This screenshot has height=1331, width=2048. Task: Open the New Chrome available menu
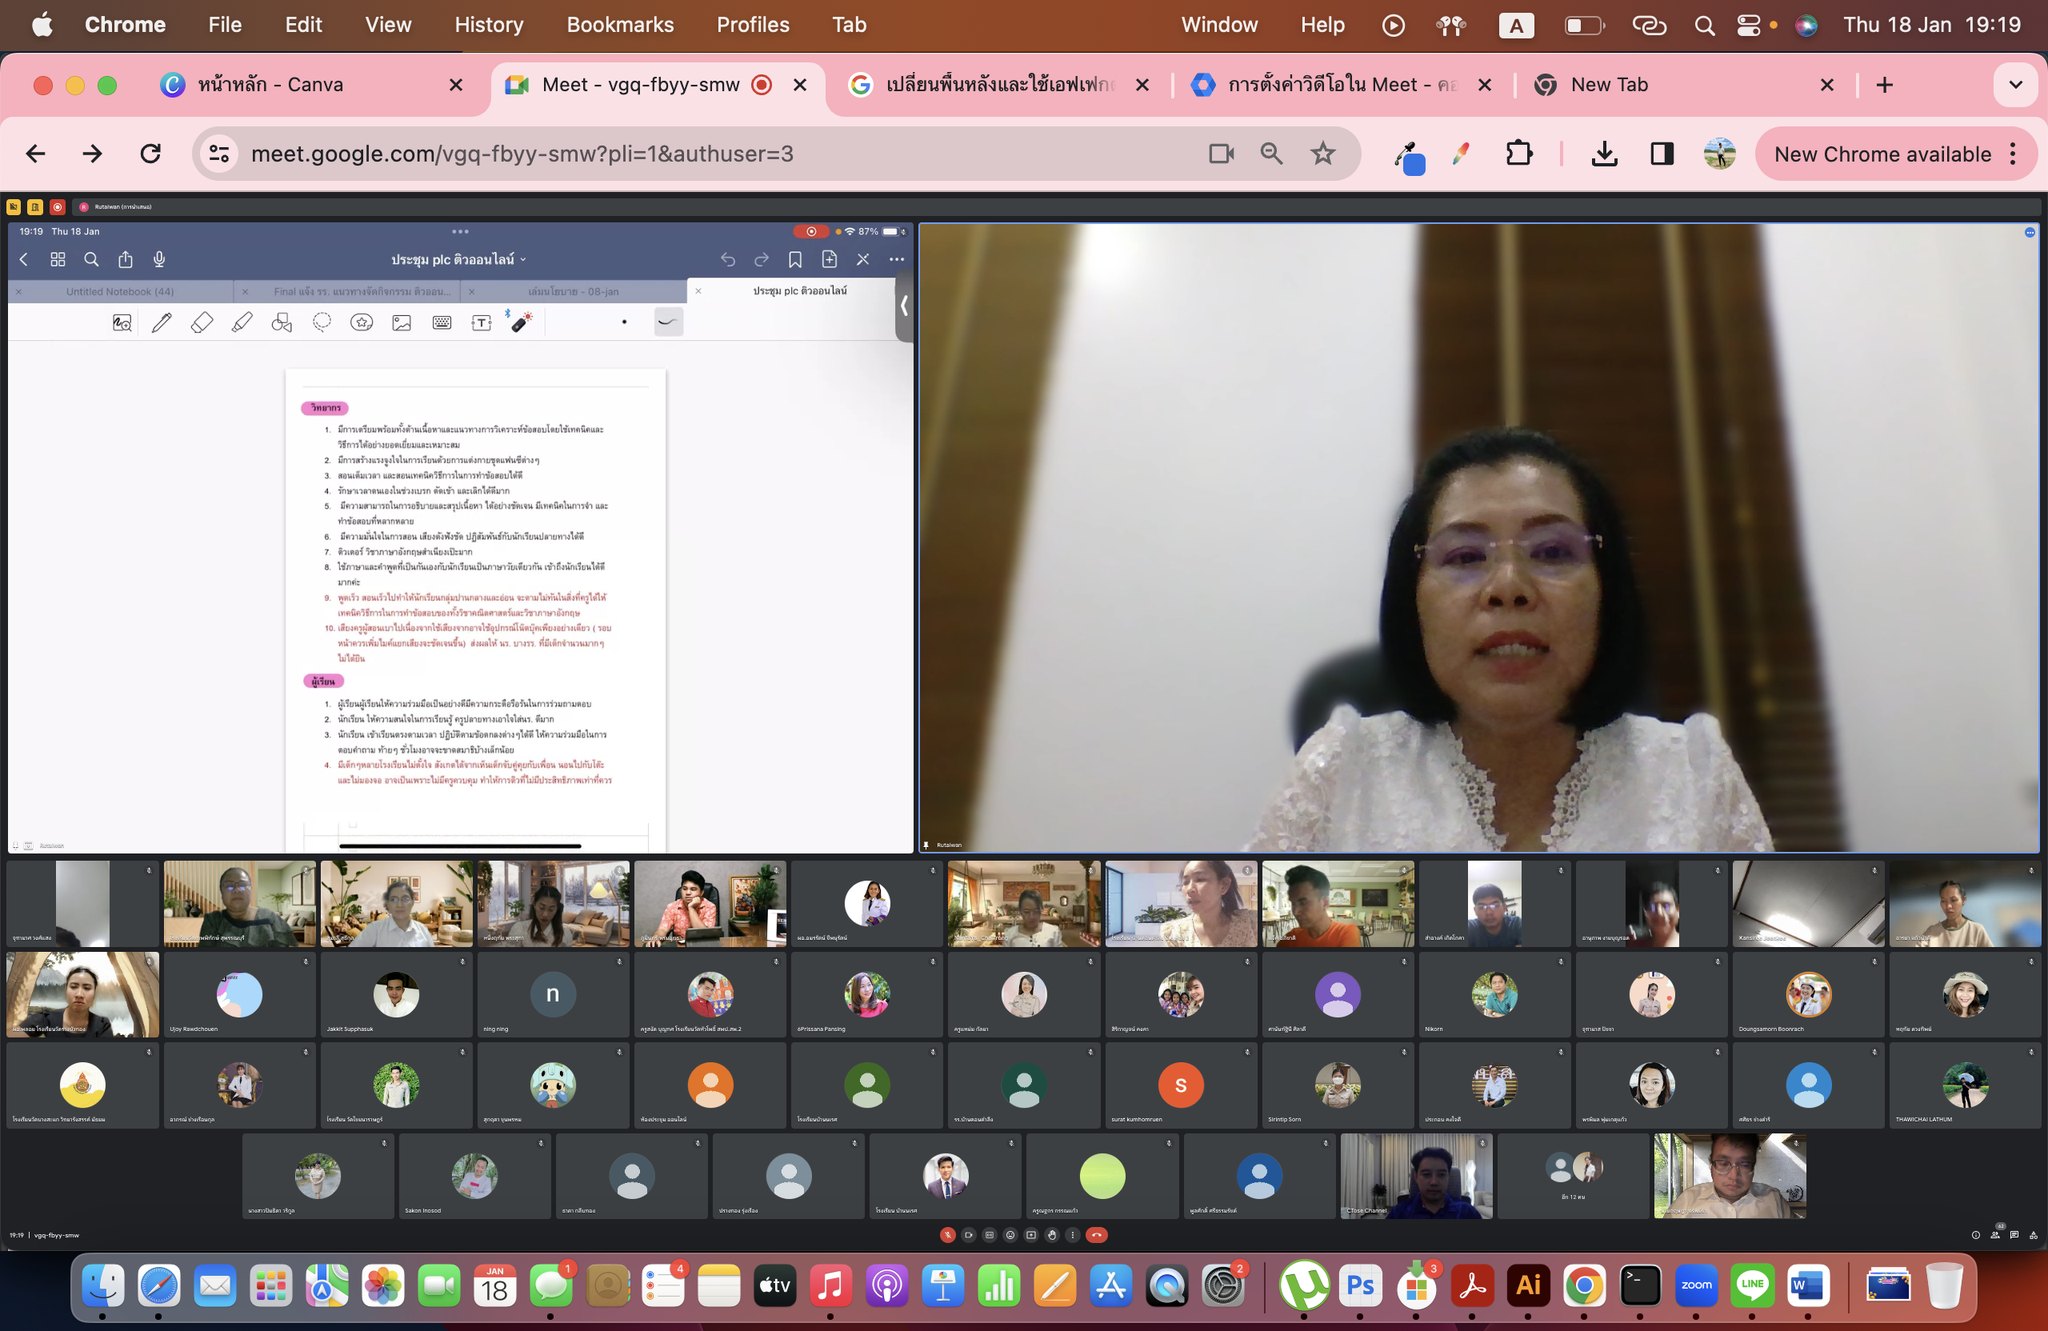(2013, 154)
